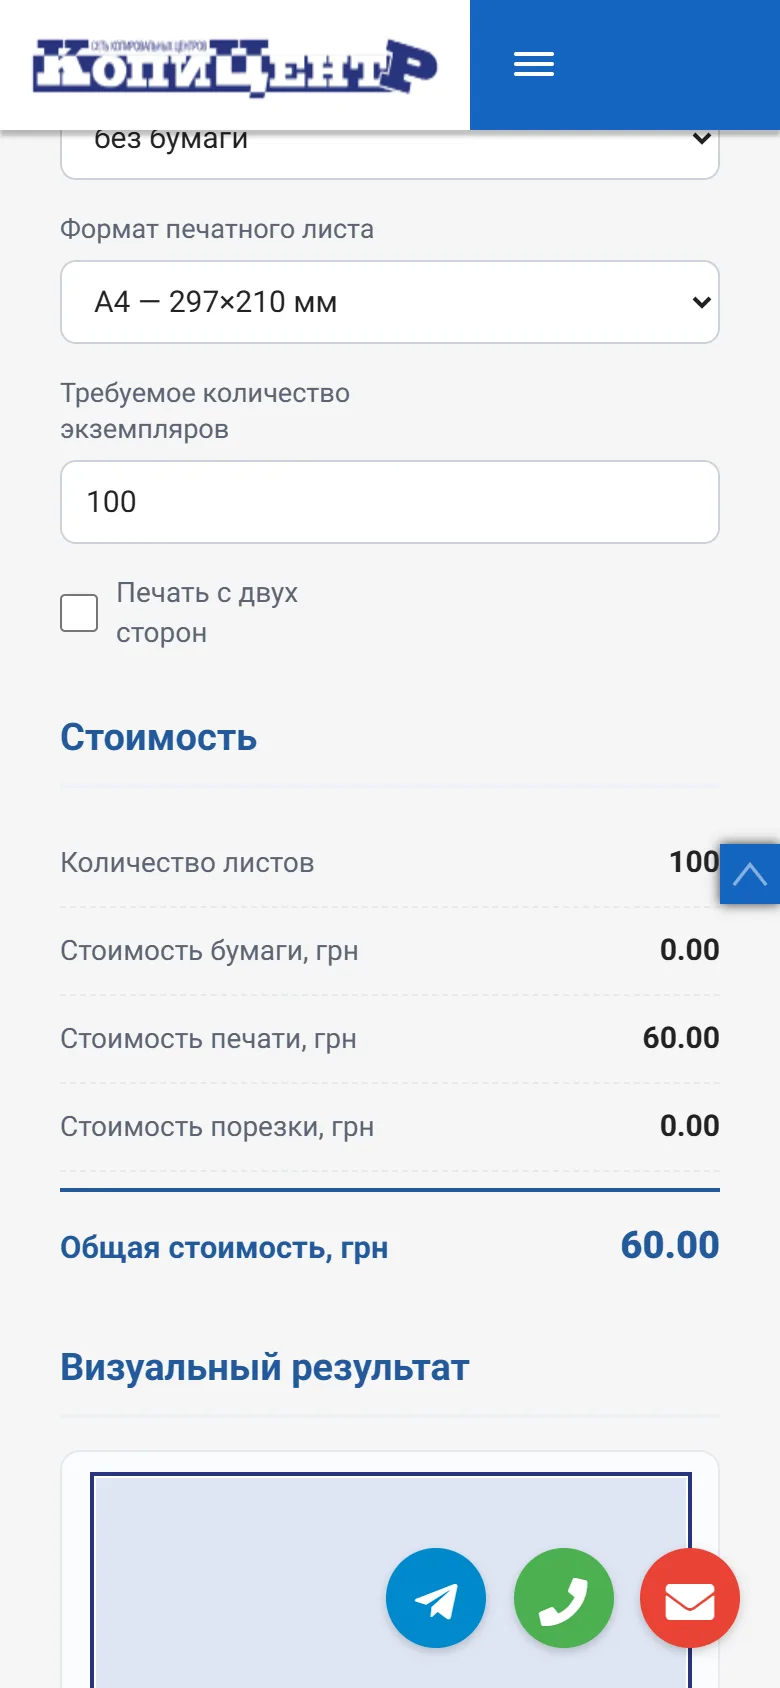
Task: Click the arrow of the format dropdown
Action: [702, 302]
